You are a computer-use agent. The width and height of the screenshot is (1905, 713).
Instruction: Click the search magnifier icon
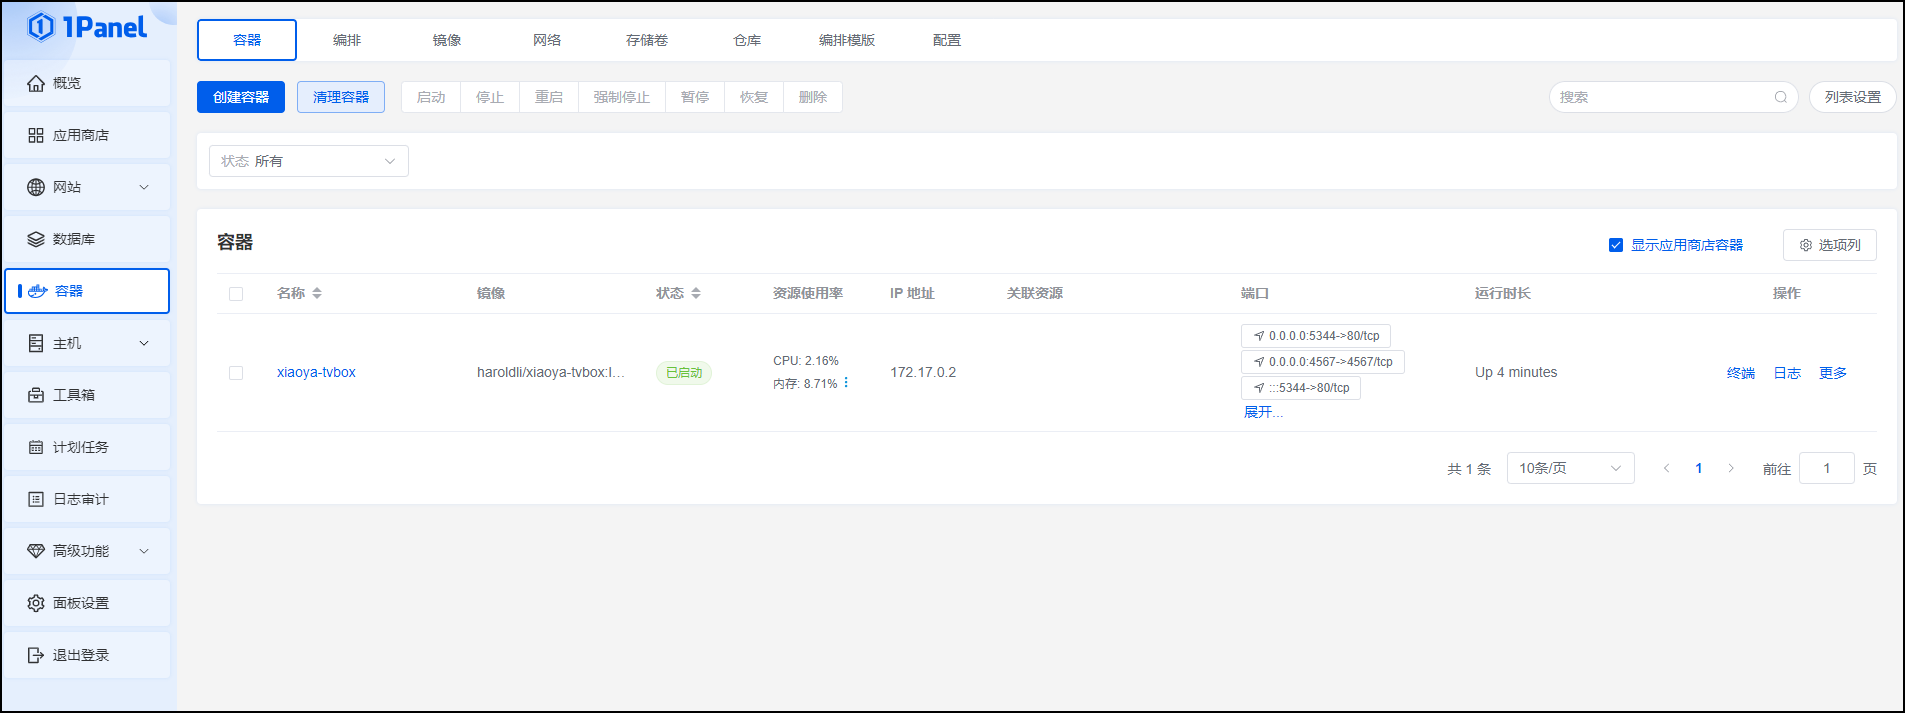point(1781,97)
